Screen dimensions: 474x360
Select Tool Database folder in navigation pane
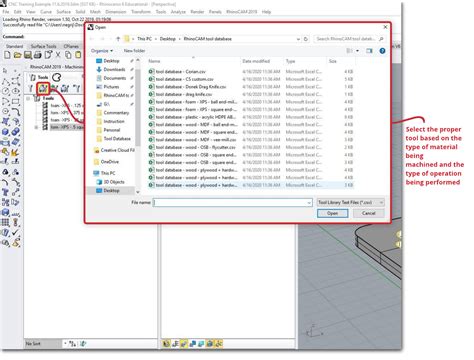116,139
